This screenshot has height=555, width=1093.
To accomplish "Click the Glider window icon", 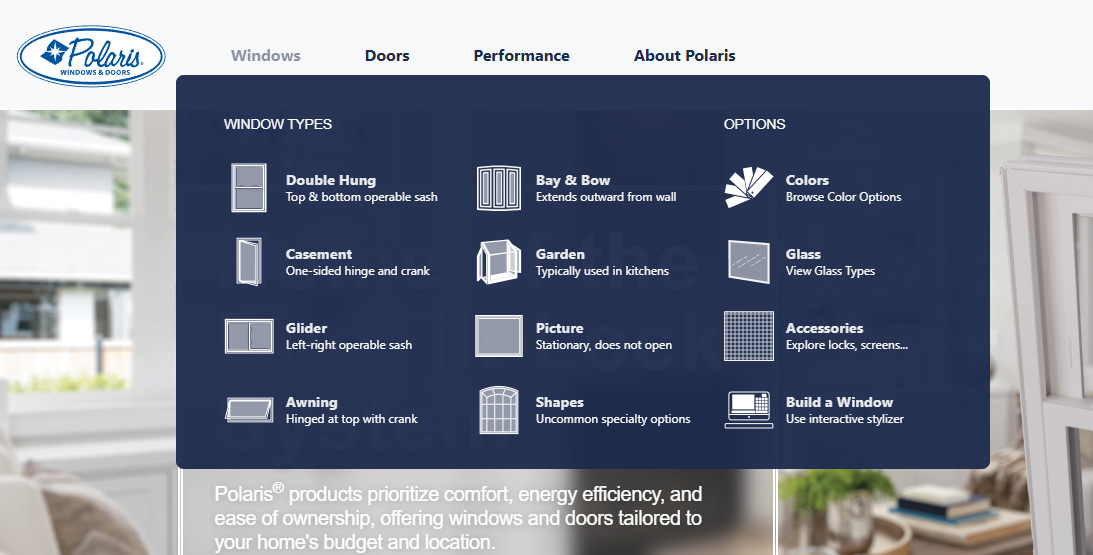I will (x=249, y=336).
